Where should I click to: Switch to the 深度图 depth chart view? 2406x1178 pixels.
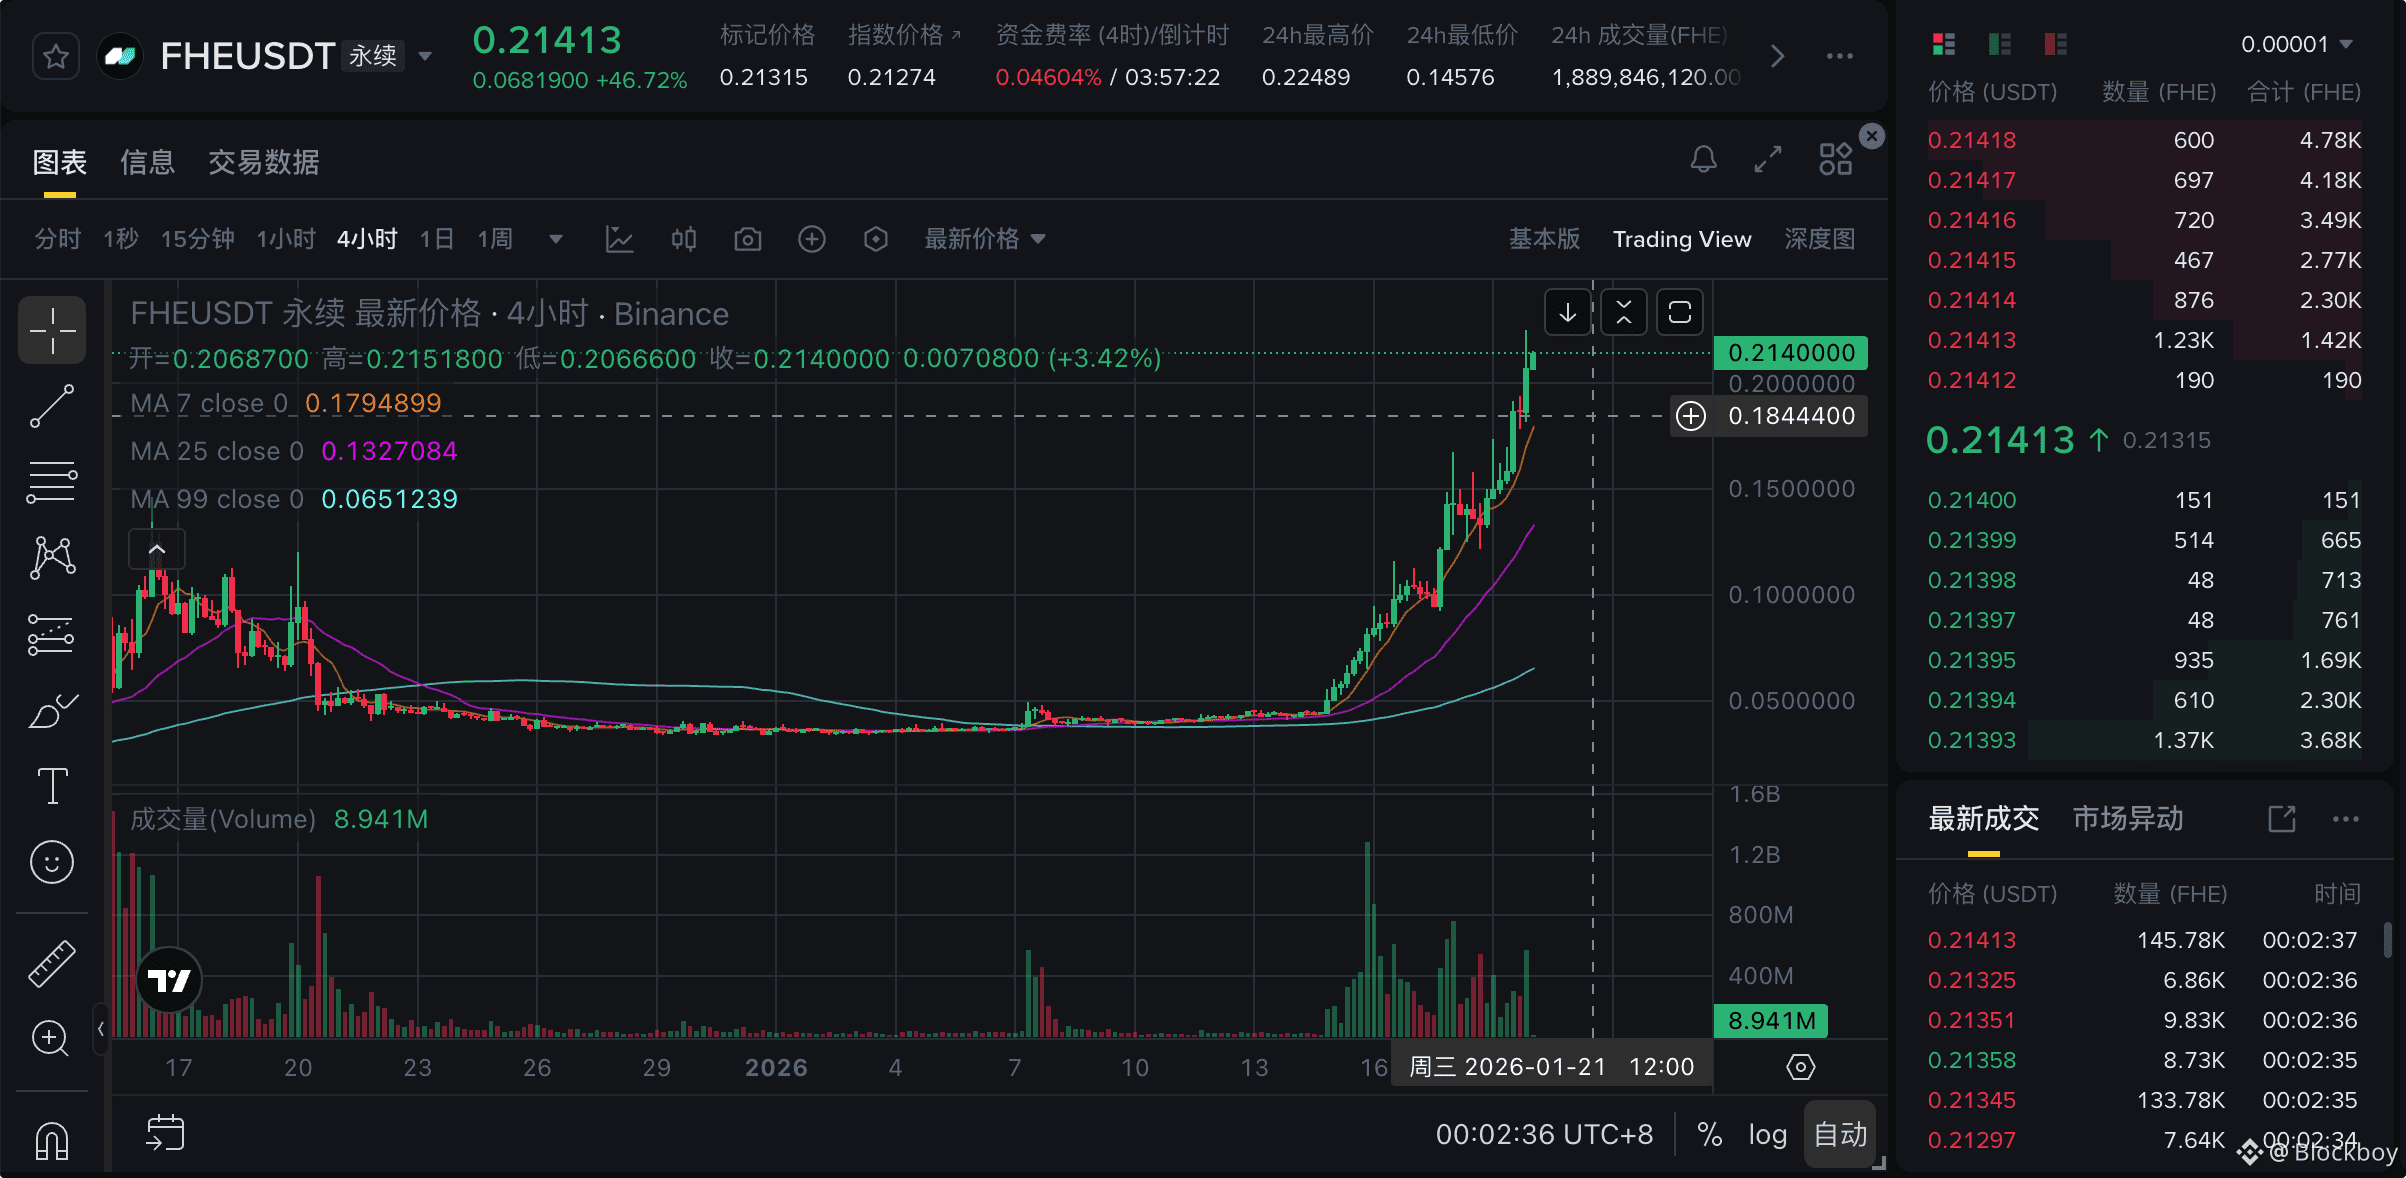[1819, 239]
